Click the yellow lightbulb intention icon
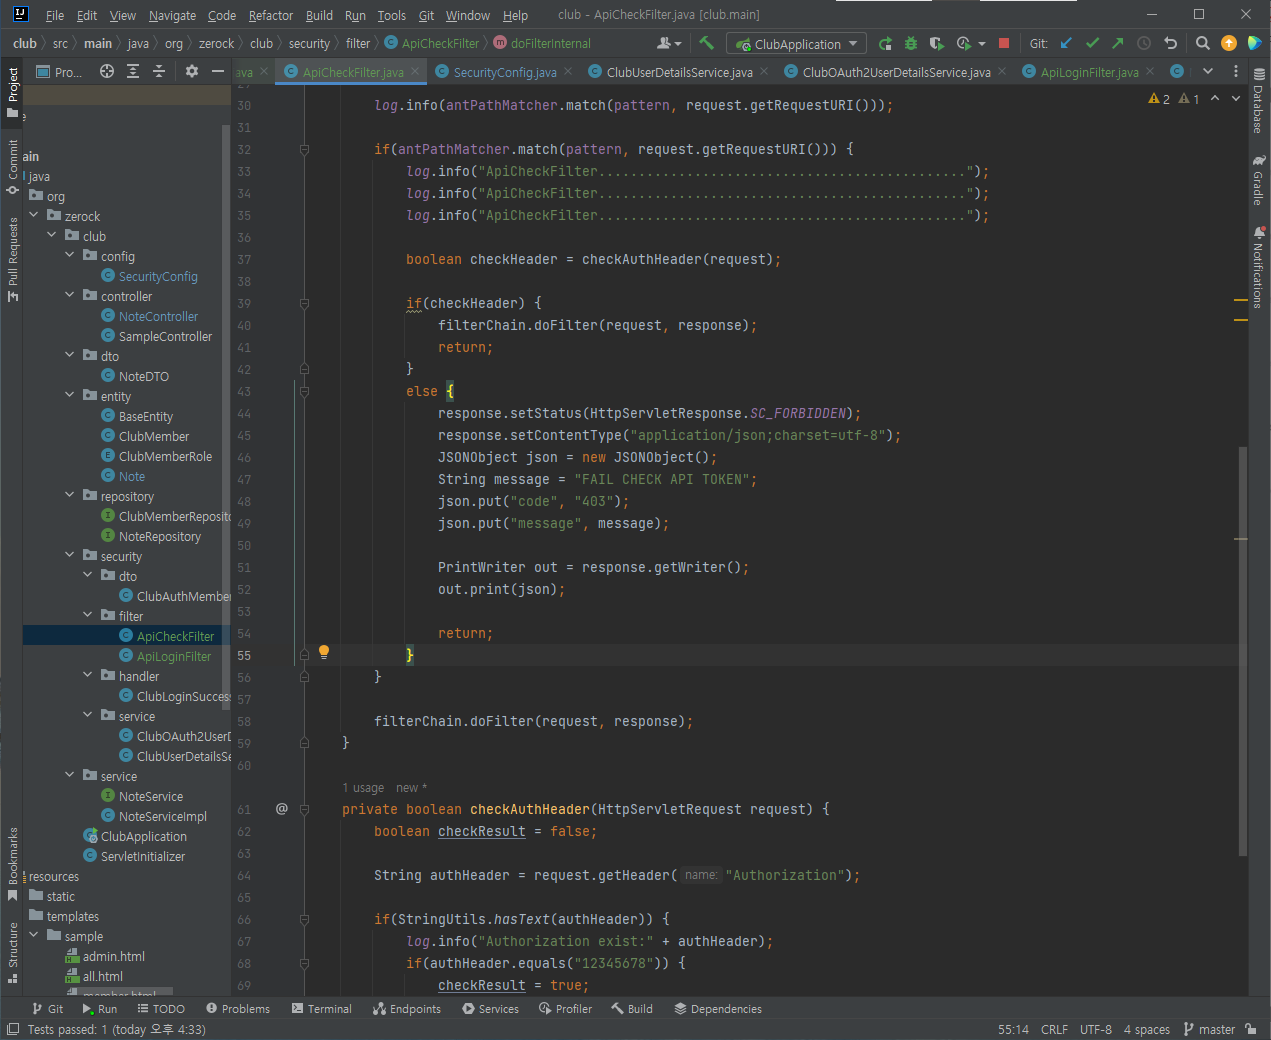 pos(324,652)
